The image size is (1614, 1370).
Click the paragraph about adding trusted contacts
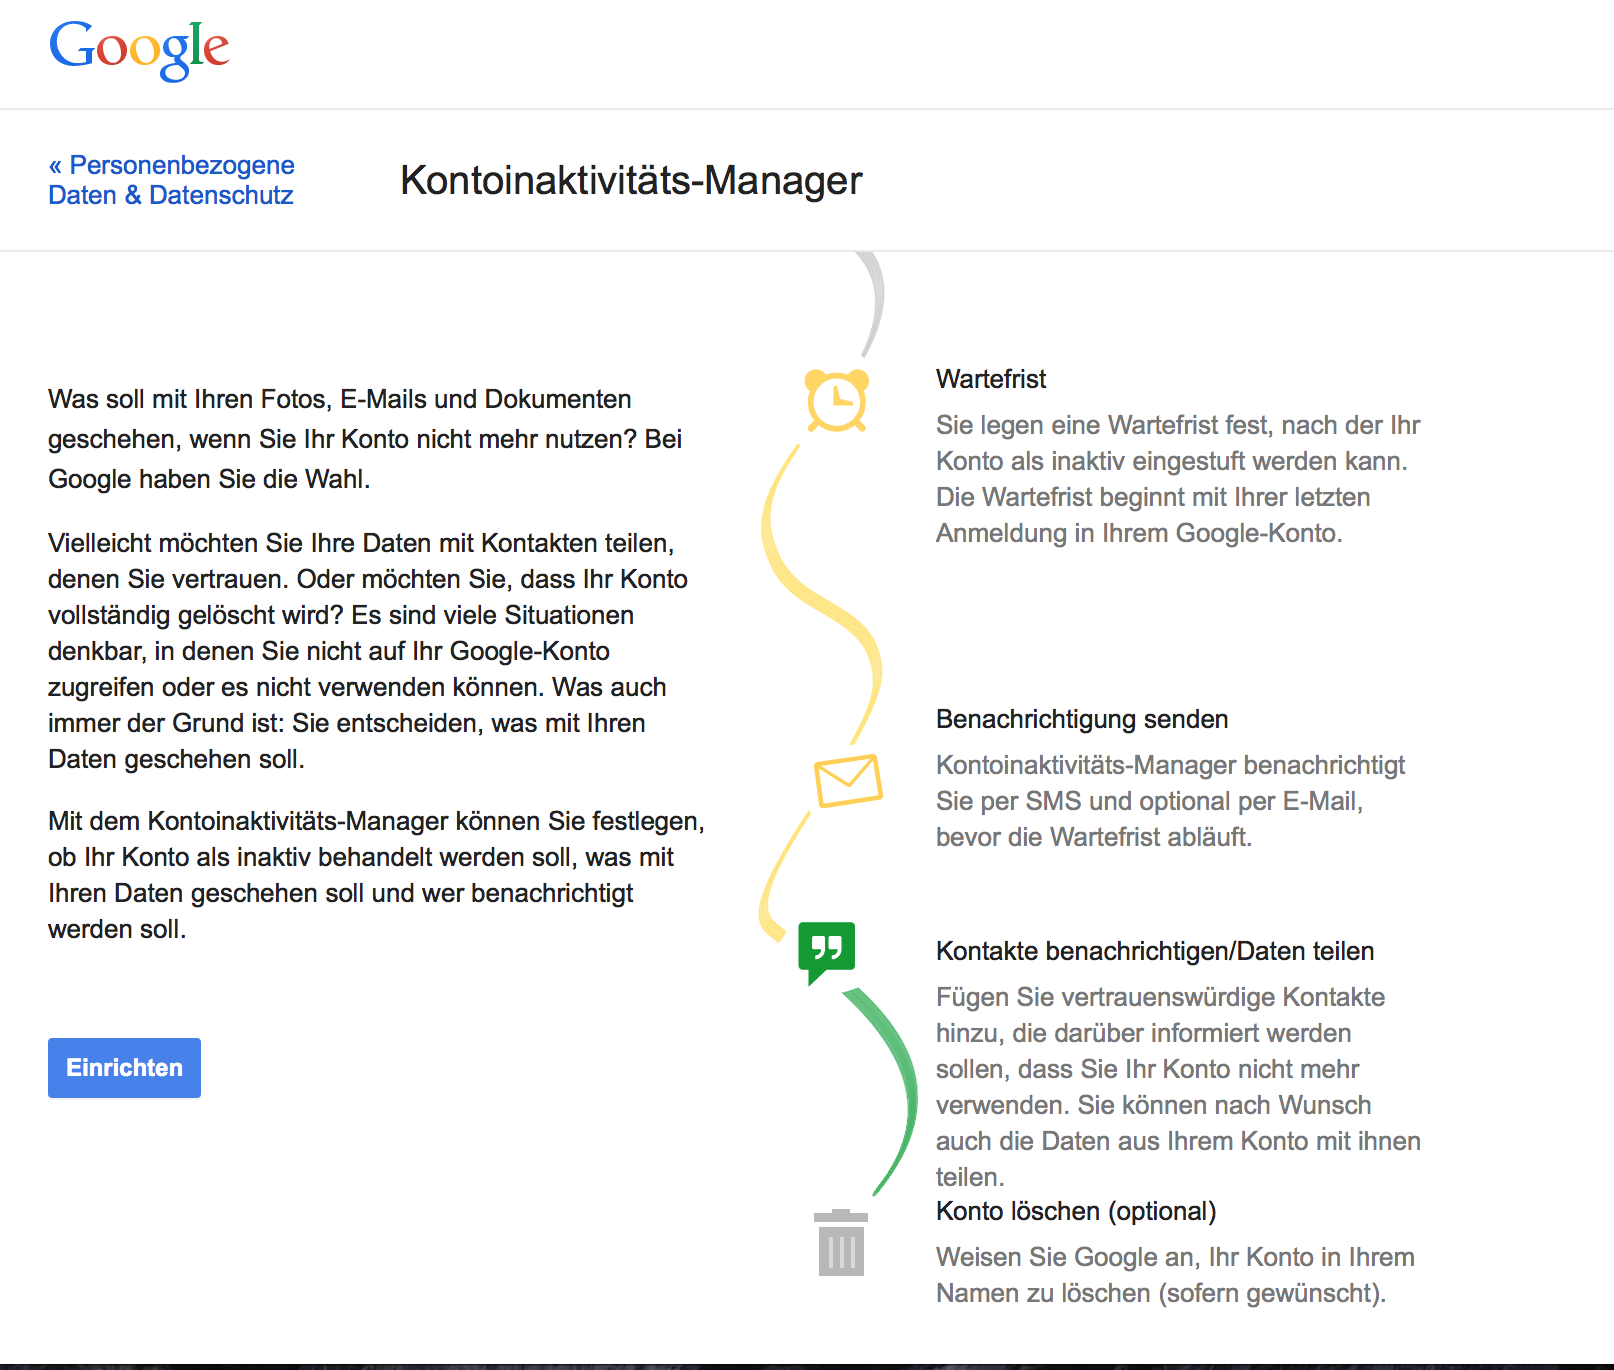coord(1177,1087)
